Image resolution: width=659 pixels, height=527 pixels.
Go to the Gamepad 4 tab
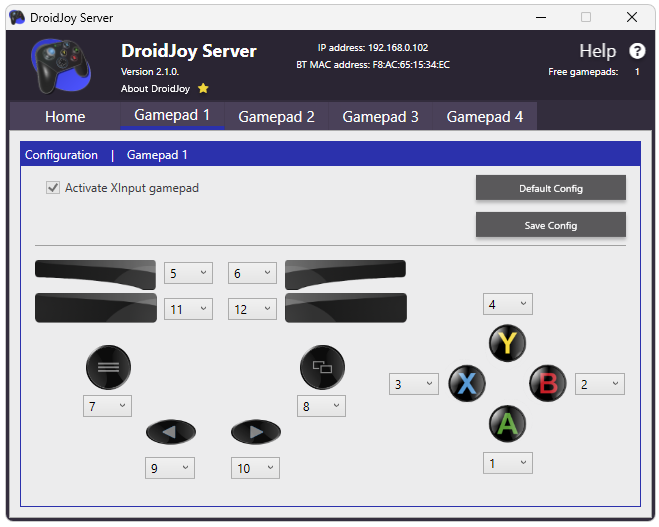pyautogui.click(x=485, y=116)
